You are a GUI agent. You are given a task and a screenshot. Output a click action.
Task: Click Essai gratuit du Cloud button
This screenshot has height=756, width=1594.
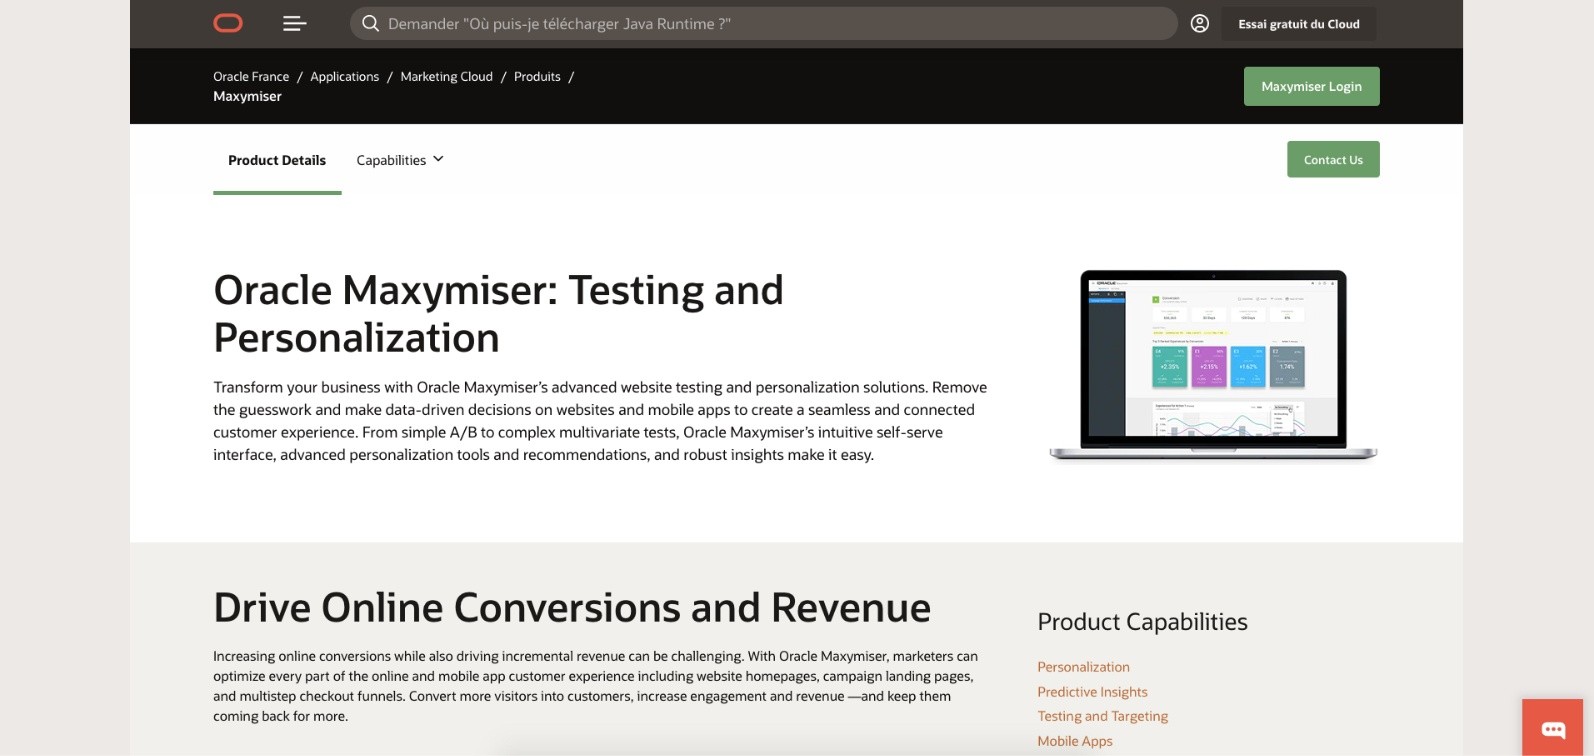tap(1299, 24)
